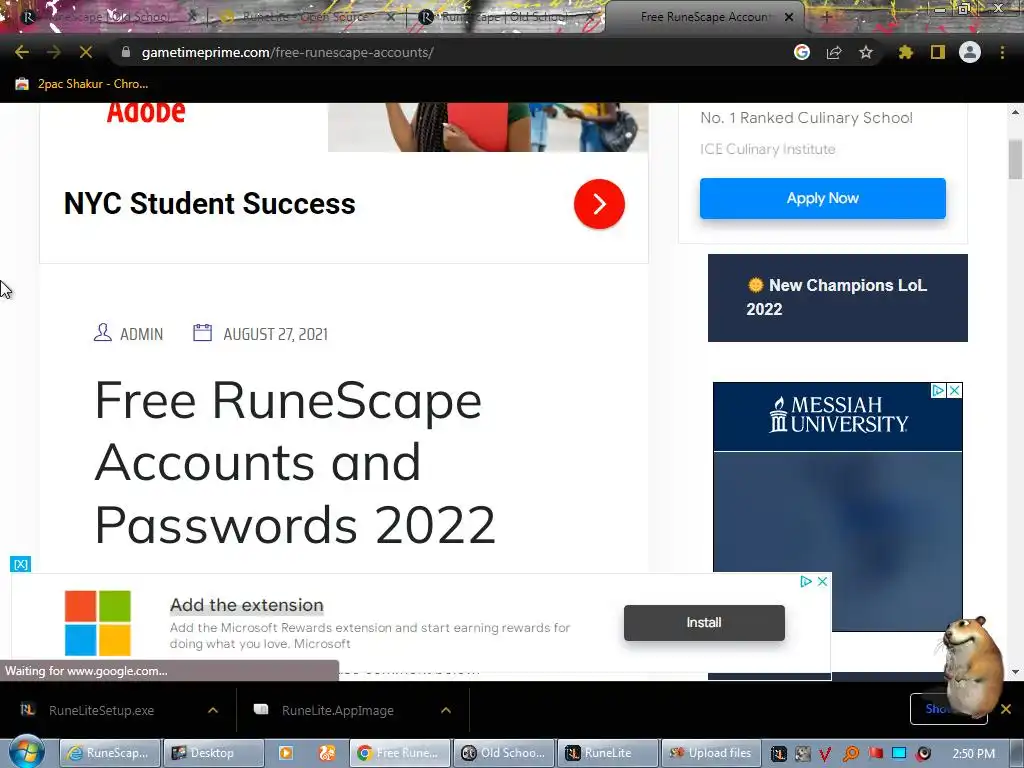1024x768 pixels.
Task: Open a new browser tab
Action: click(825, 17)
